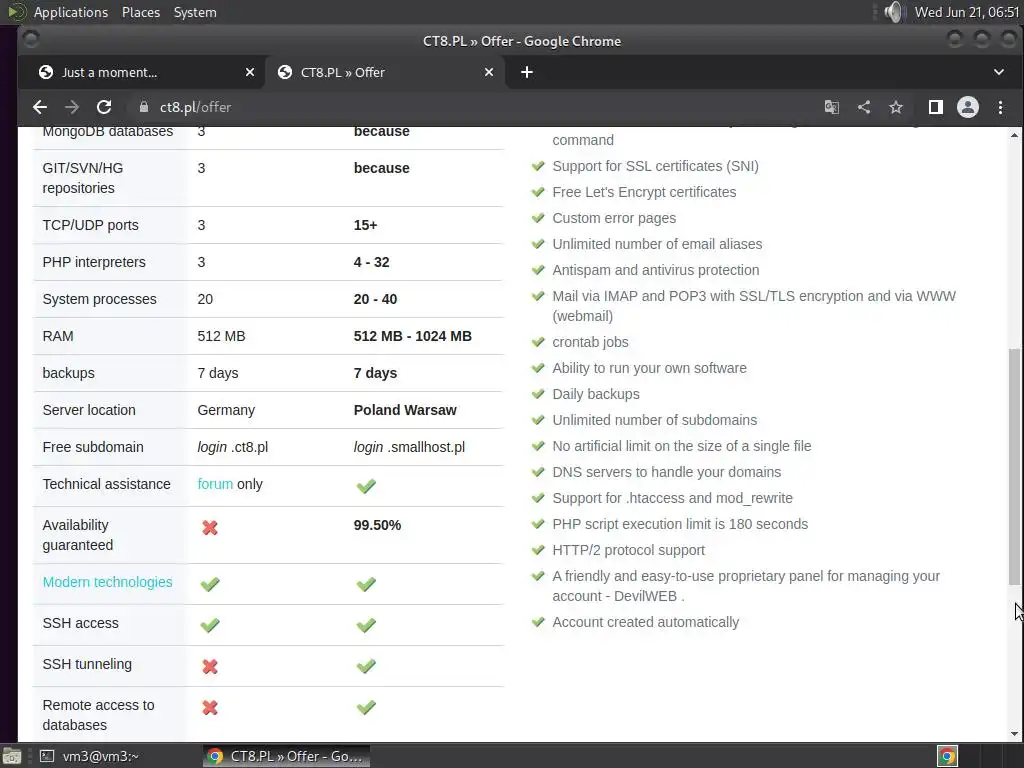Click green check in Technical assistance row
The width and height of the screenshot is (1024, 768).
tap(366, 486)
